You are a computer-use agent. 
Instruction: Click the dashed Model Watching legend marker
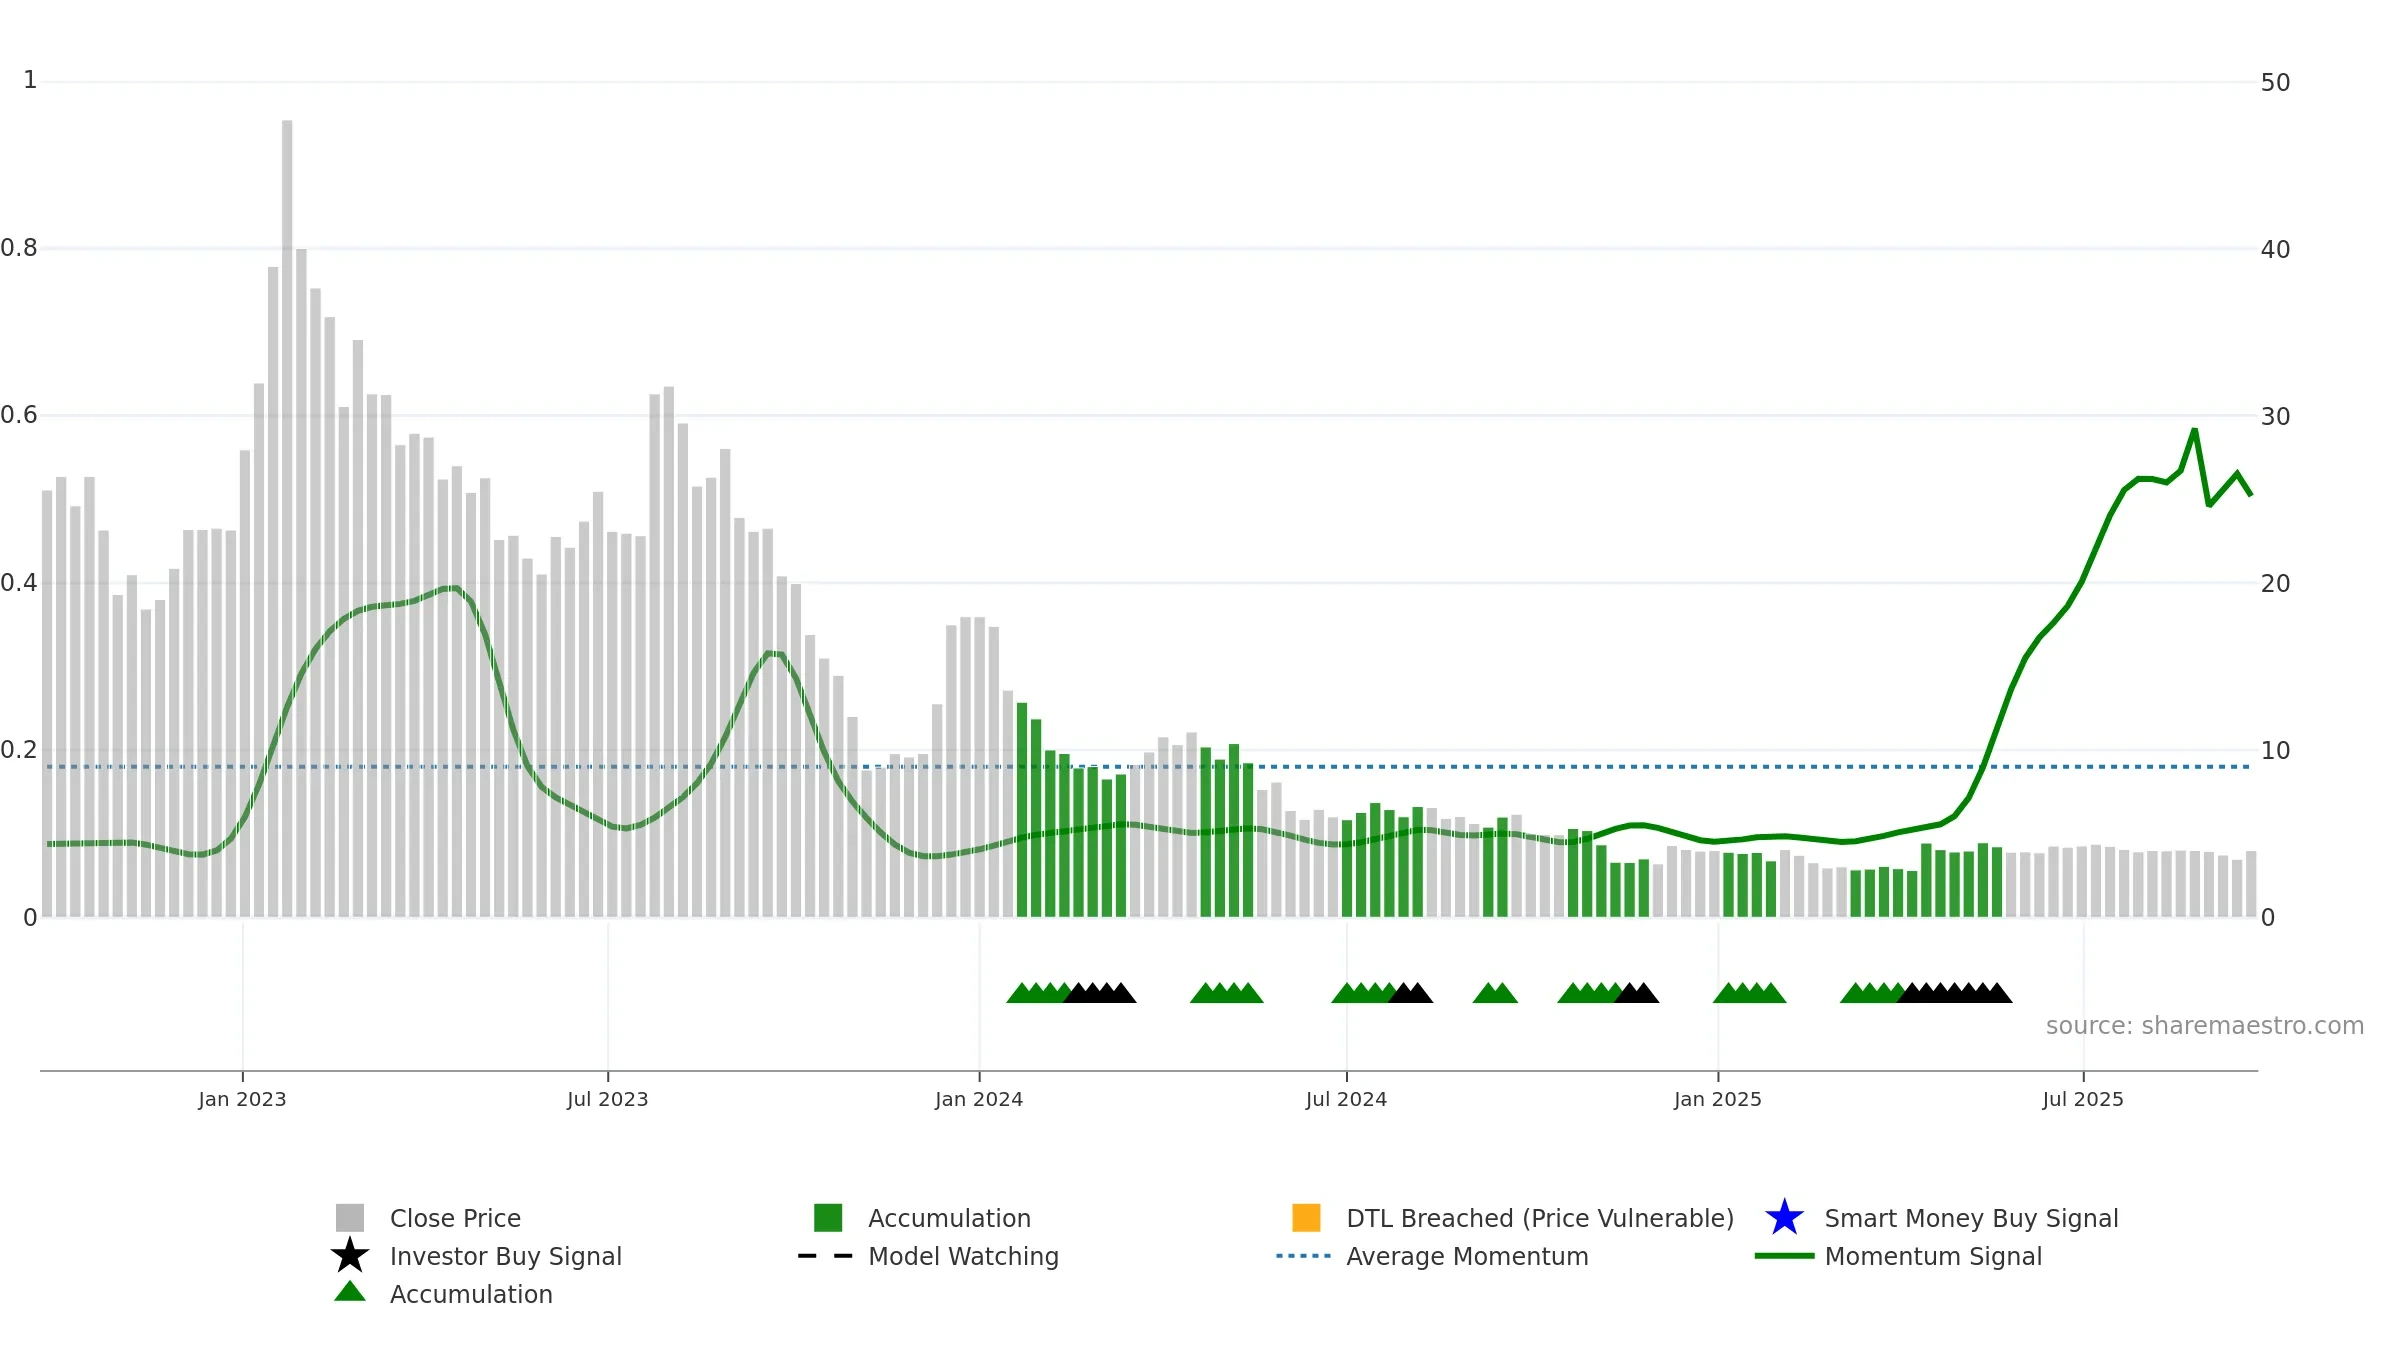point(826,1256)
